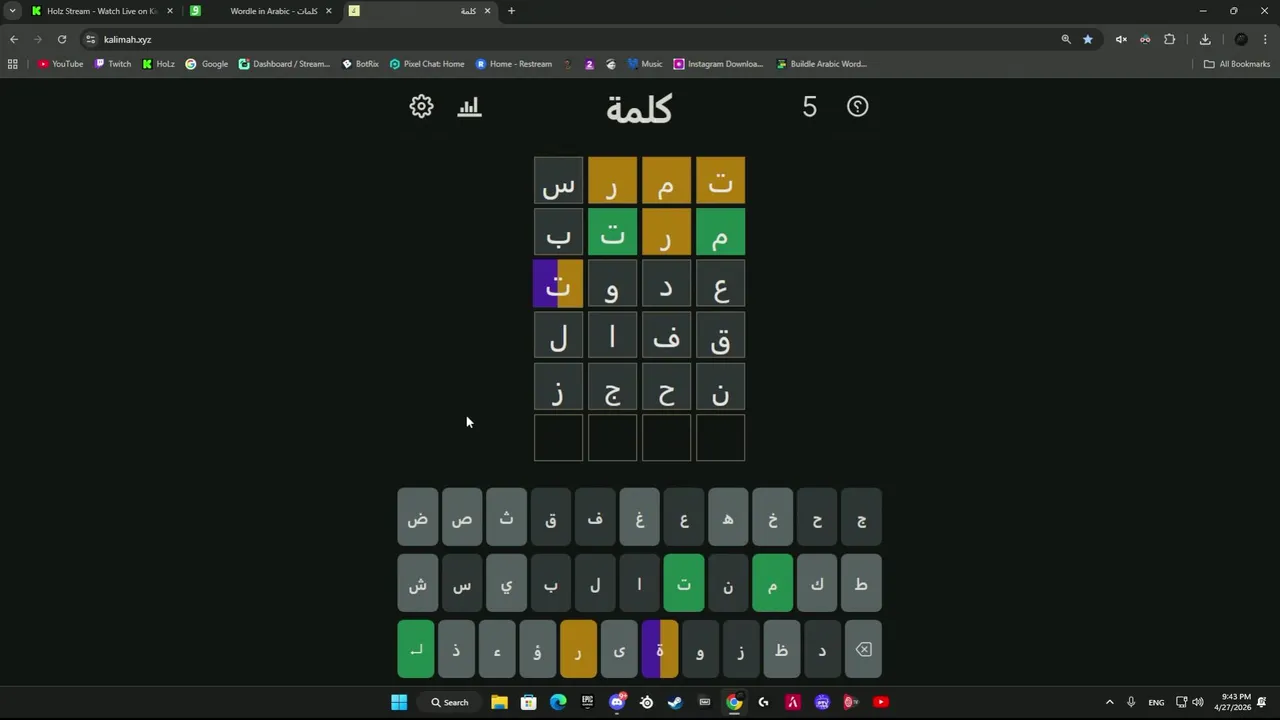
Task: Open the browser extensions puzzle icon
Action: (x=1169, y=39)
